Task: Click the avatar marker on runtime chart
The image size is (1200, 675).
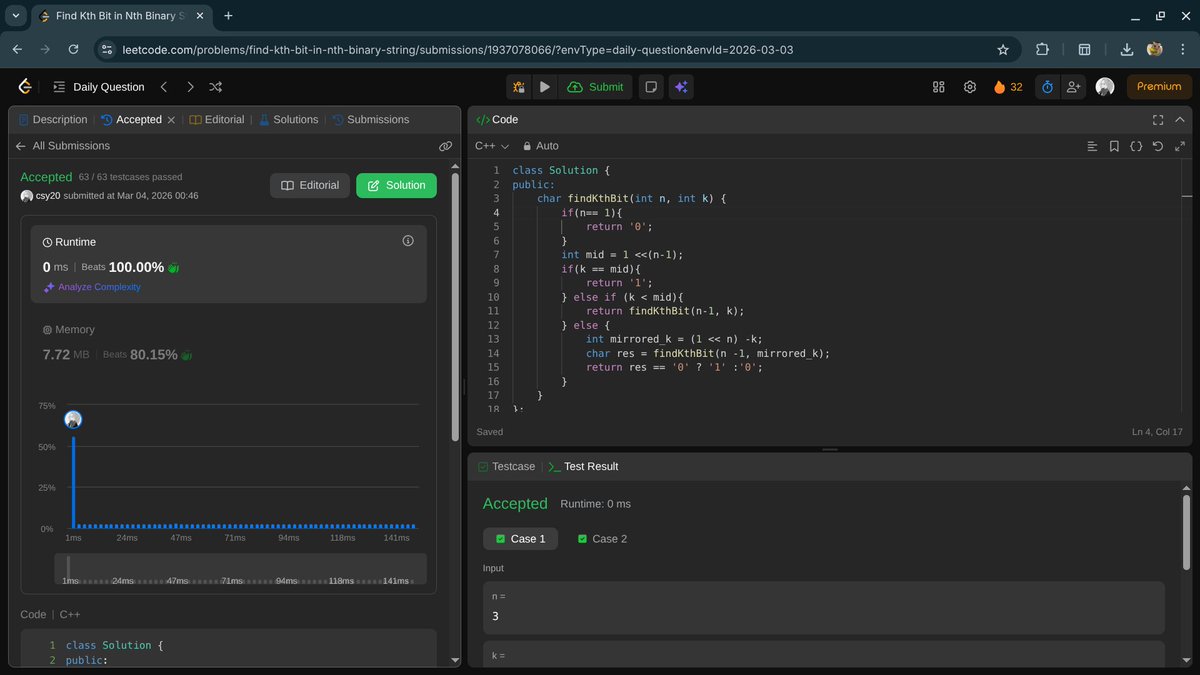Action: (73, 420)
